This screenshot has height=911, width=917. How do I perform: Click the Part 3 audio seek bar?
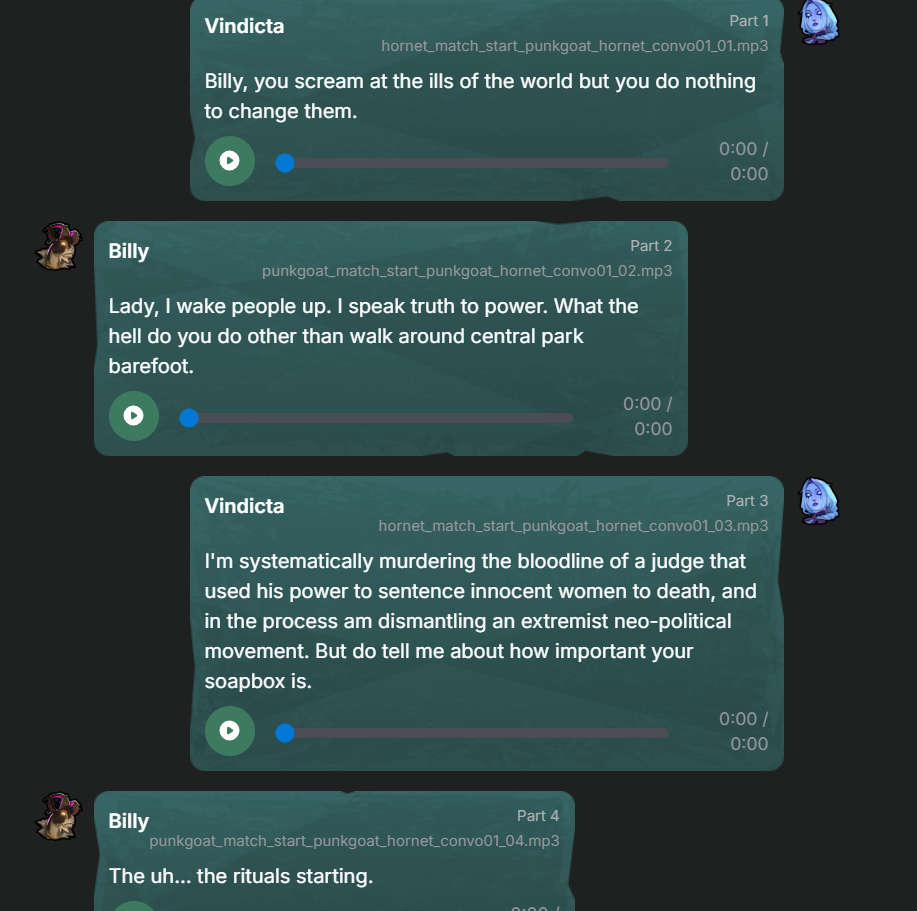(472, 733)
